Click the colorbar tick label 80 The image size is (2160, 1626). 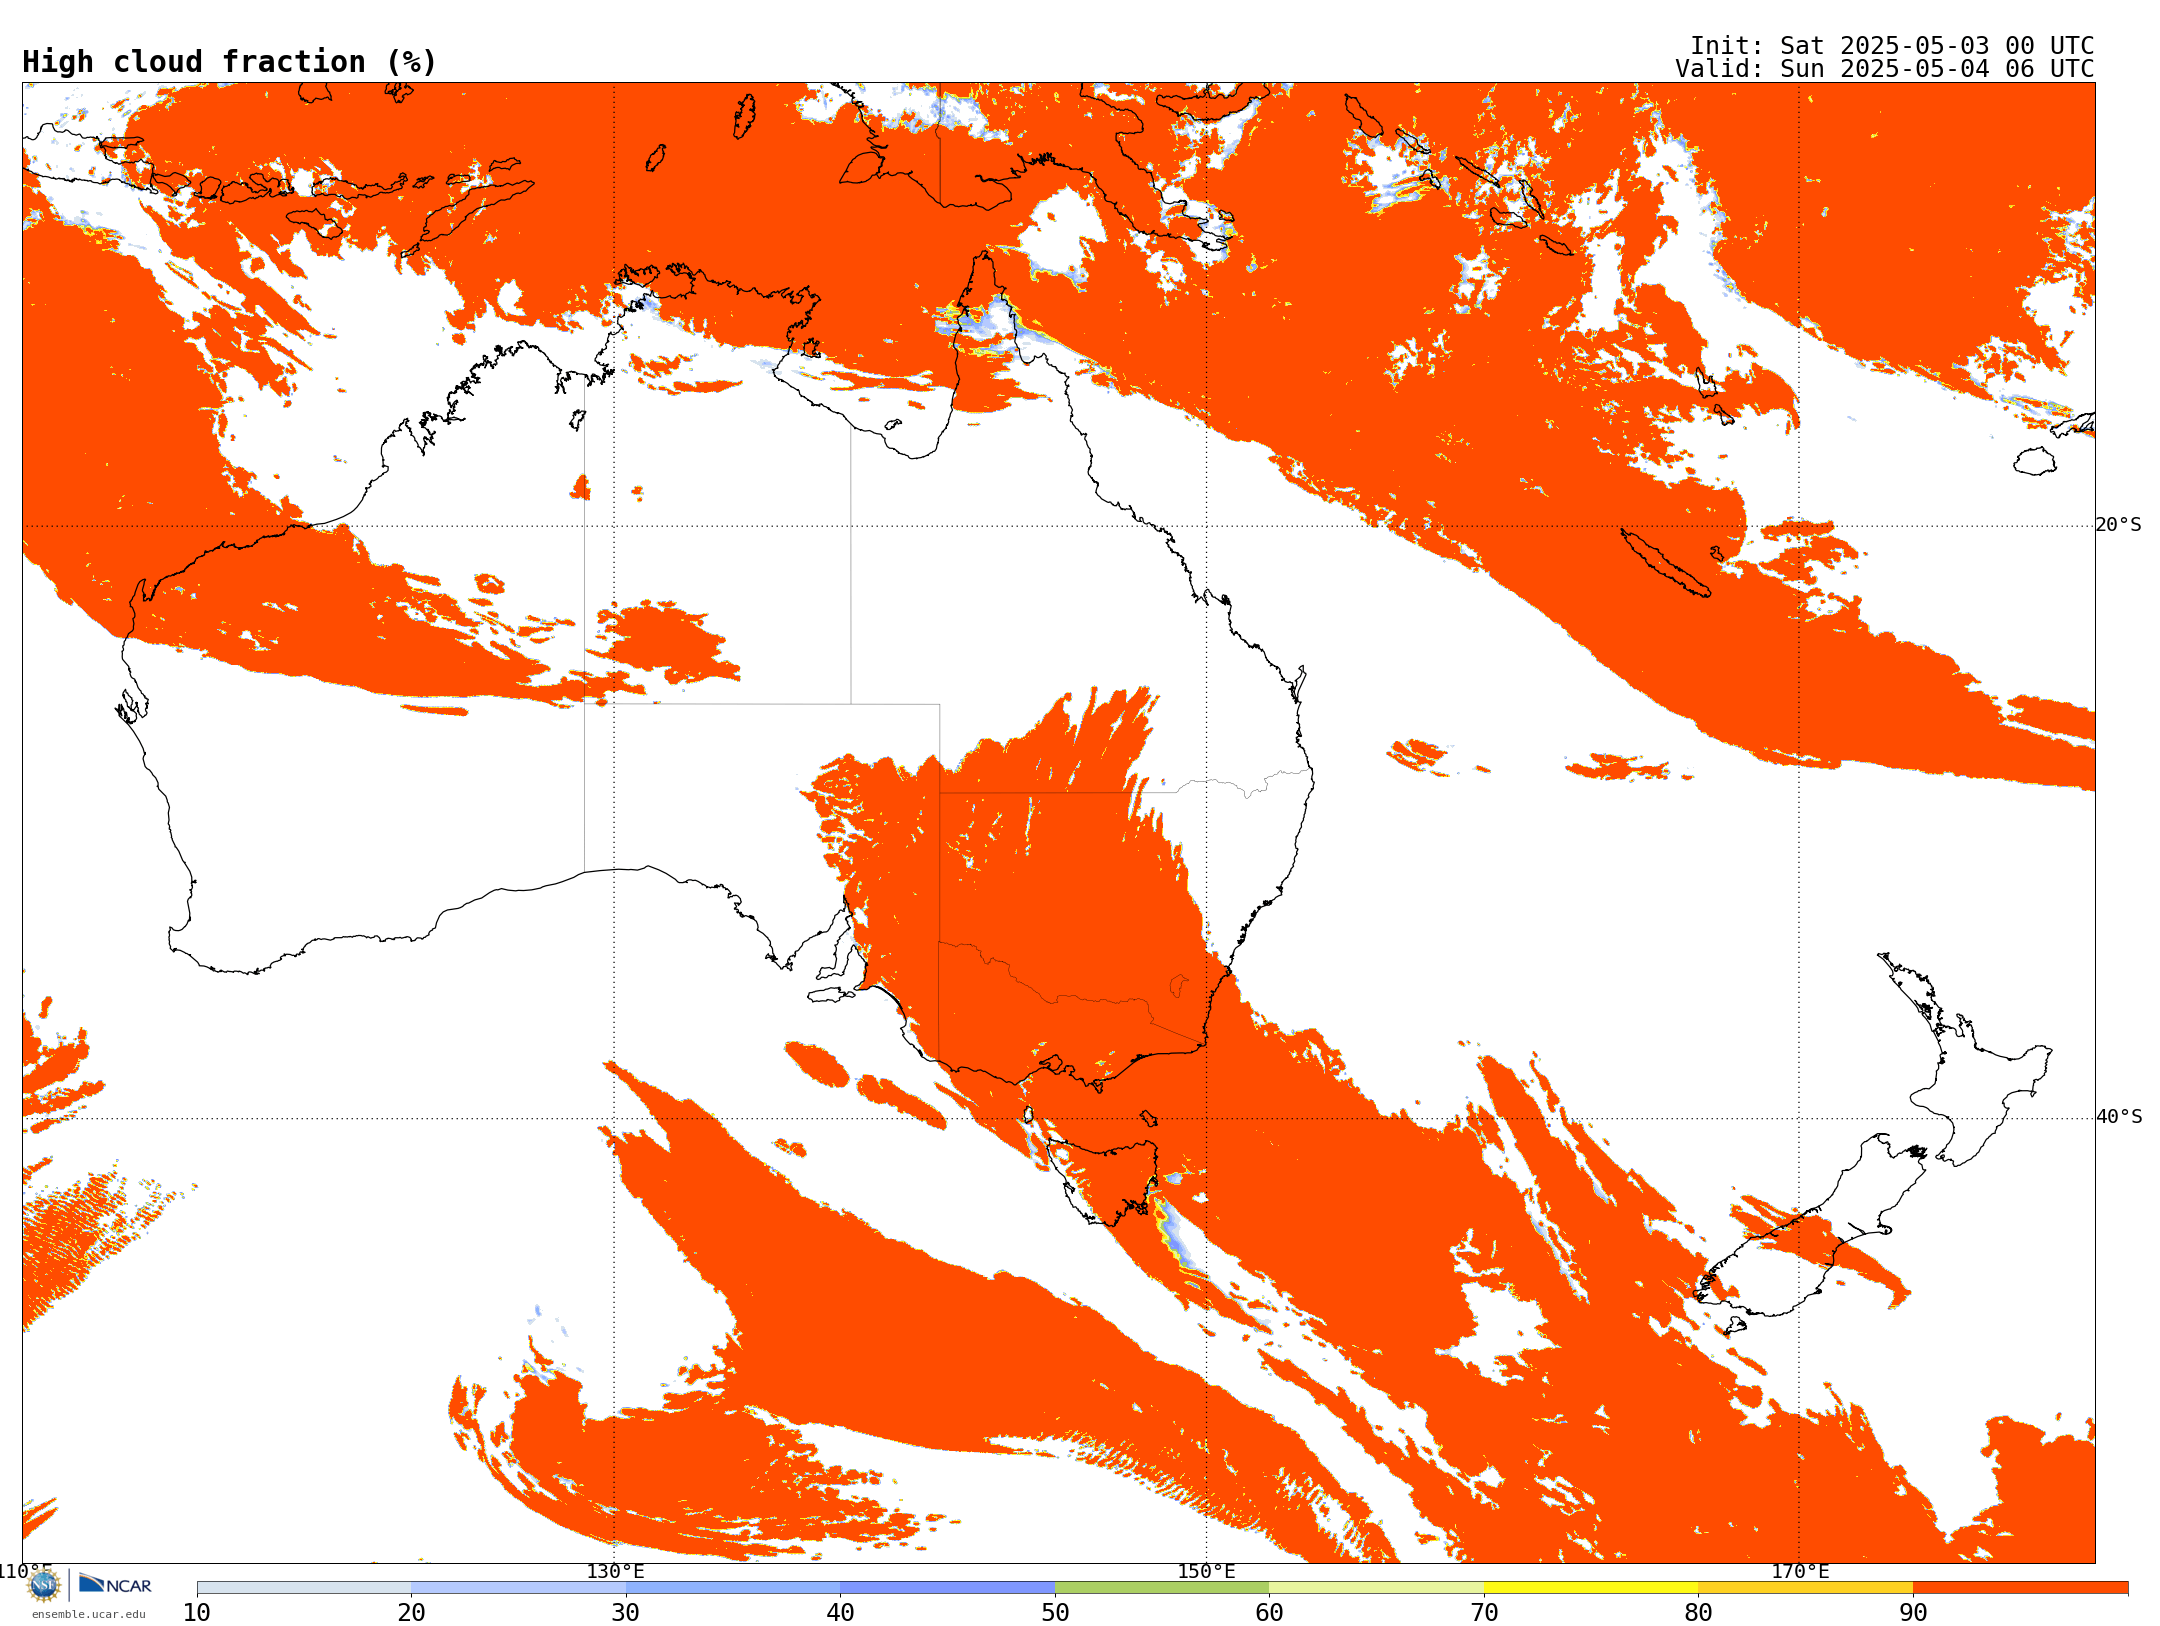(x=1698, y=1613)
